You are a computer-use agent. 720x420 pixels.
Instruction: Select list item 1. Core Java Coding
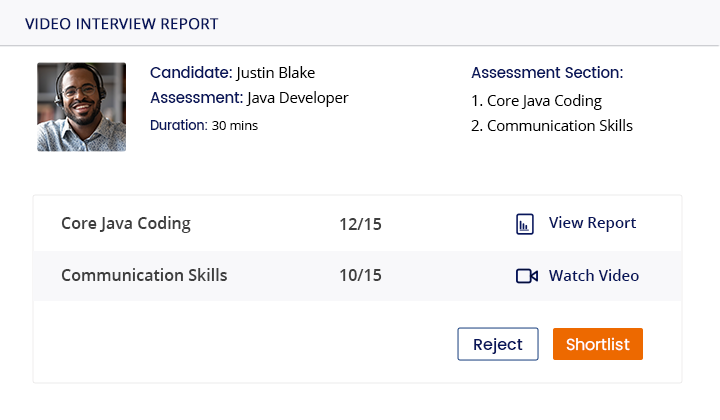[x=536, y=101]
